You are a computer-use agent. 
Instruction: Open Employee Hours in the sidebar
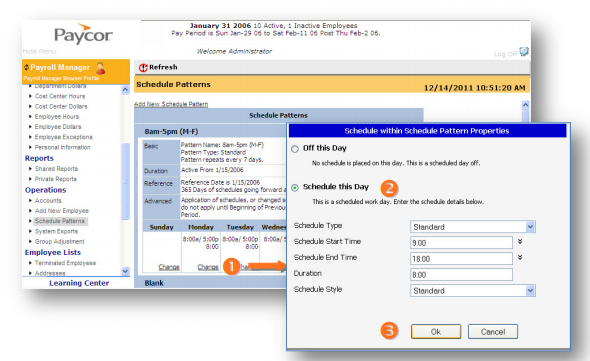(57, 117)
